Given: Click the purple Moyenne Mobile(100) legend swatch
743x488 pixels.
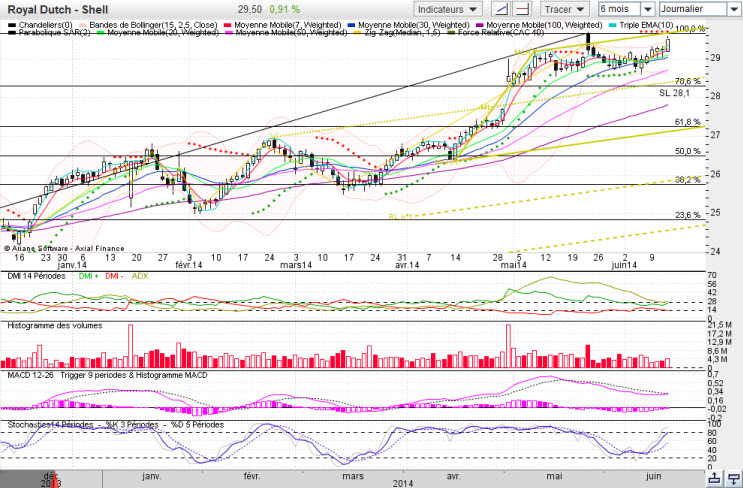Looking at the screenshot, I should (x=480, y=25).
